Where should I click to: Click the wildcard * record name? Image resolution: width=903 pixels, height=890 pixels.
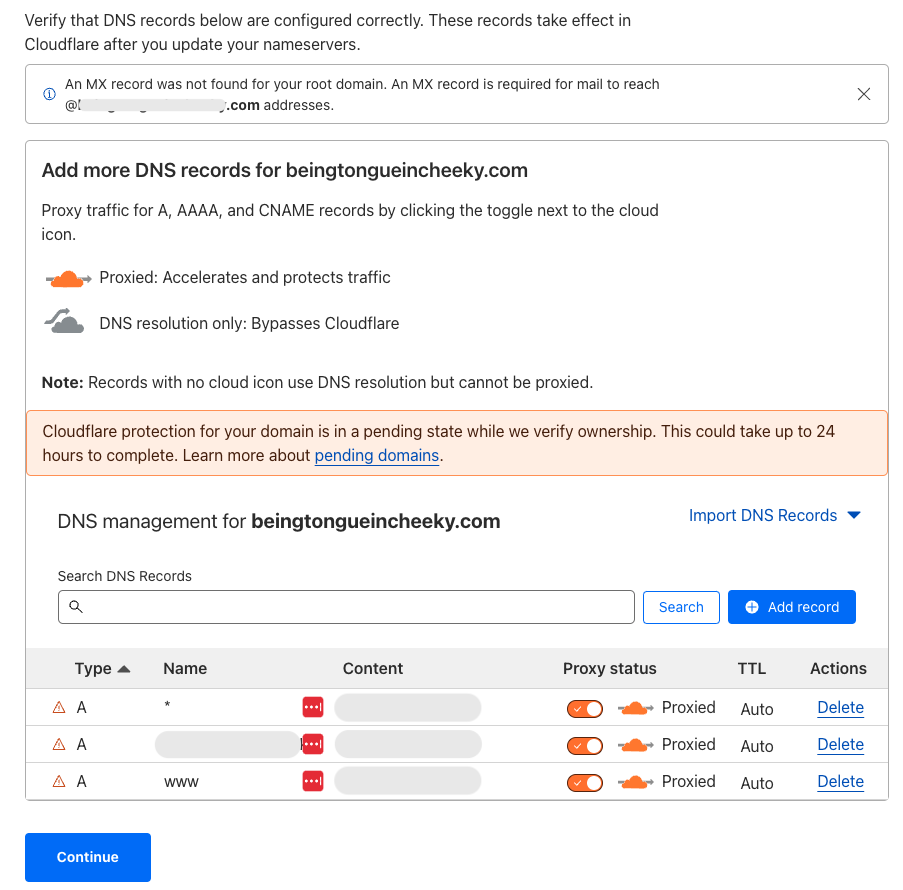coord(167,705)
